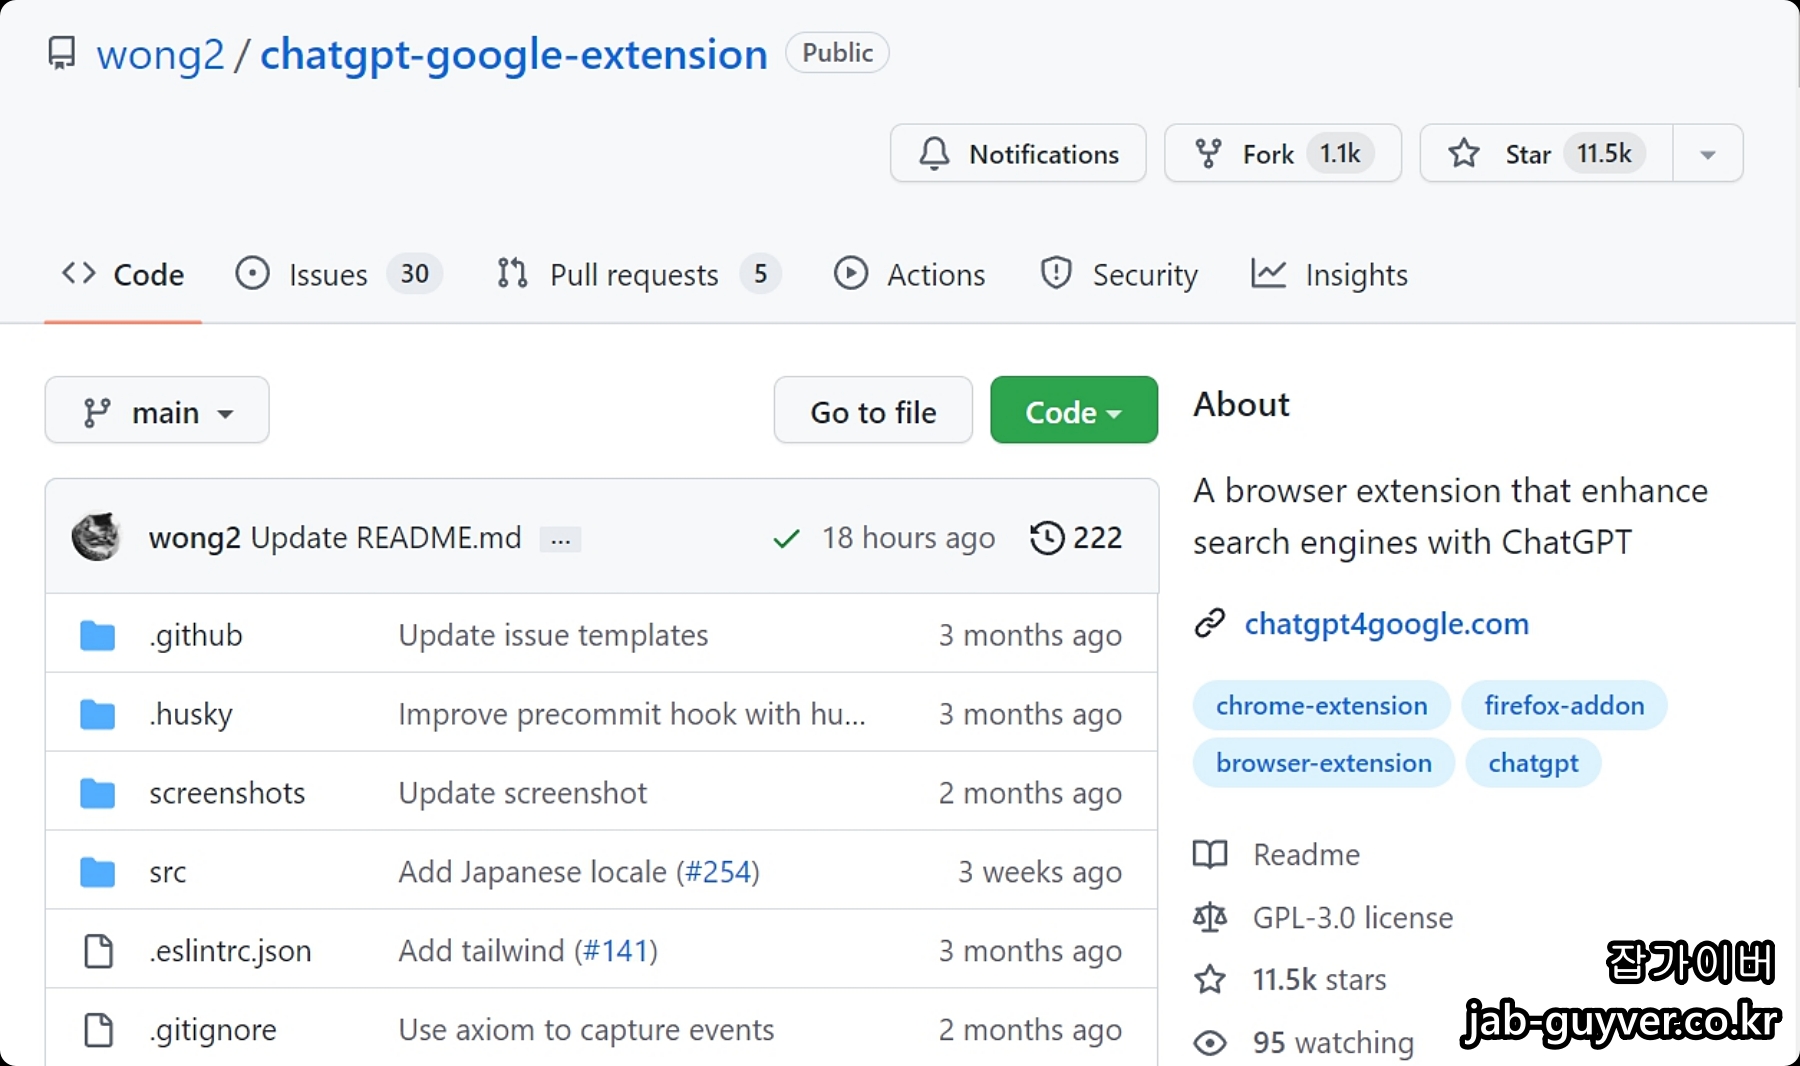Open the Update screenshot commit message
The height and width of the screenshot is (1066, 1800).
523,793
